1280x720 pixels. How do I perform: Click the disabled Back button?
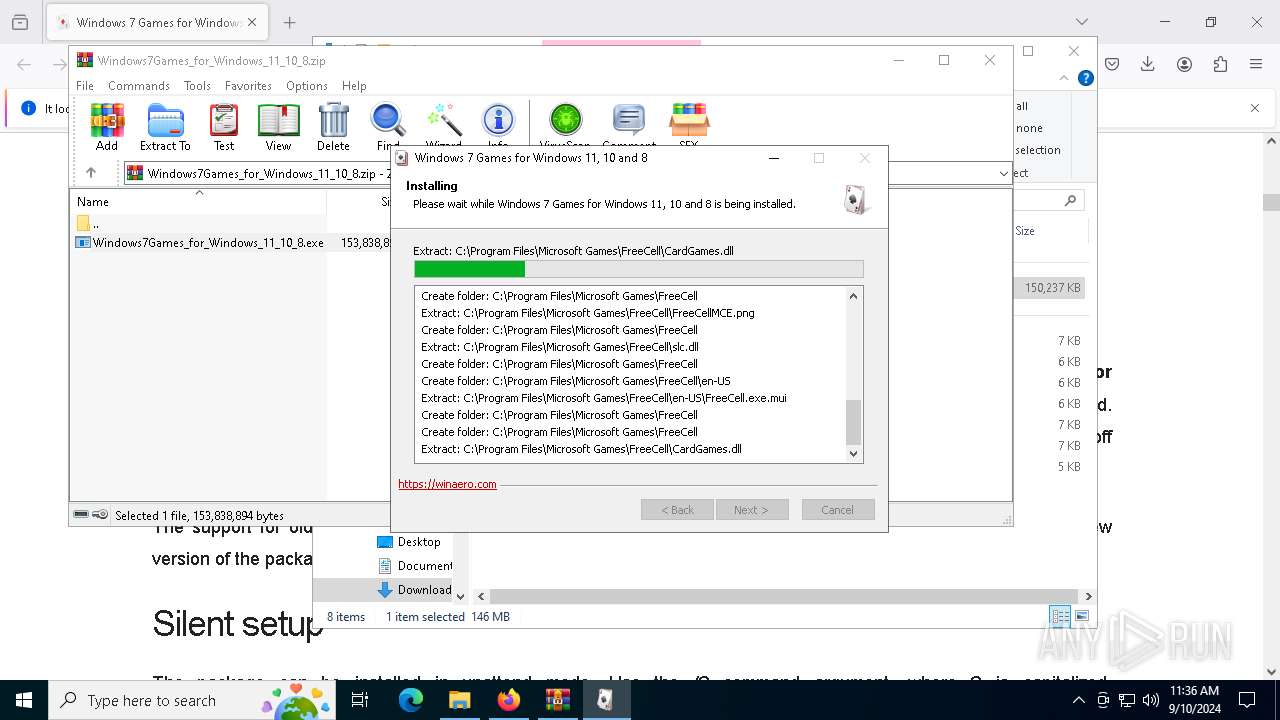(x=677, y=510)
